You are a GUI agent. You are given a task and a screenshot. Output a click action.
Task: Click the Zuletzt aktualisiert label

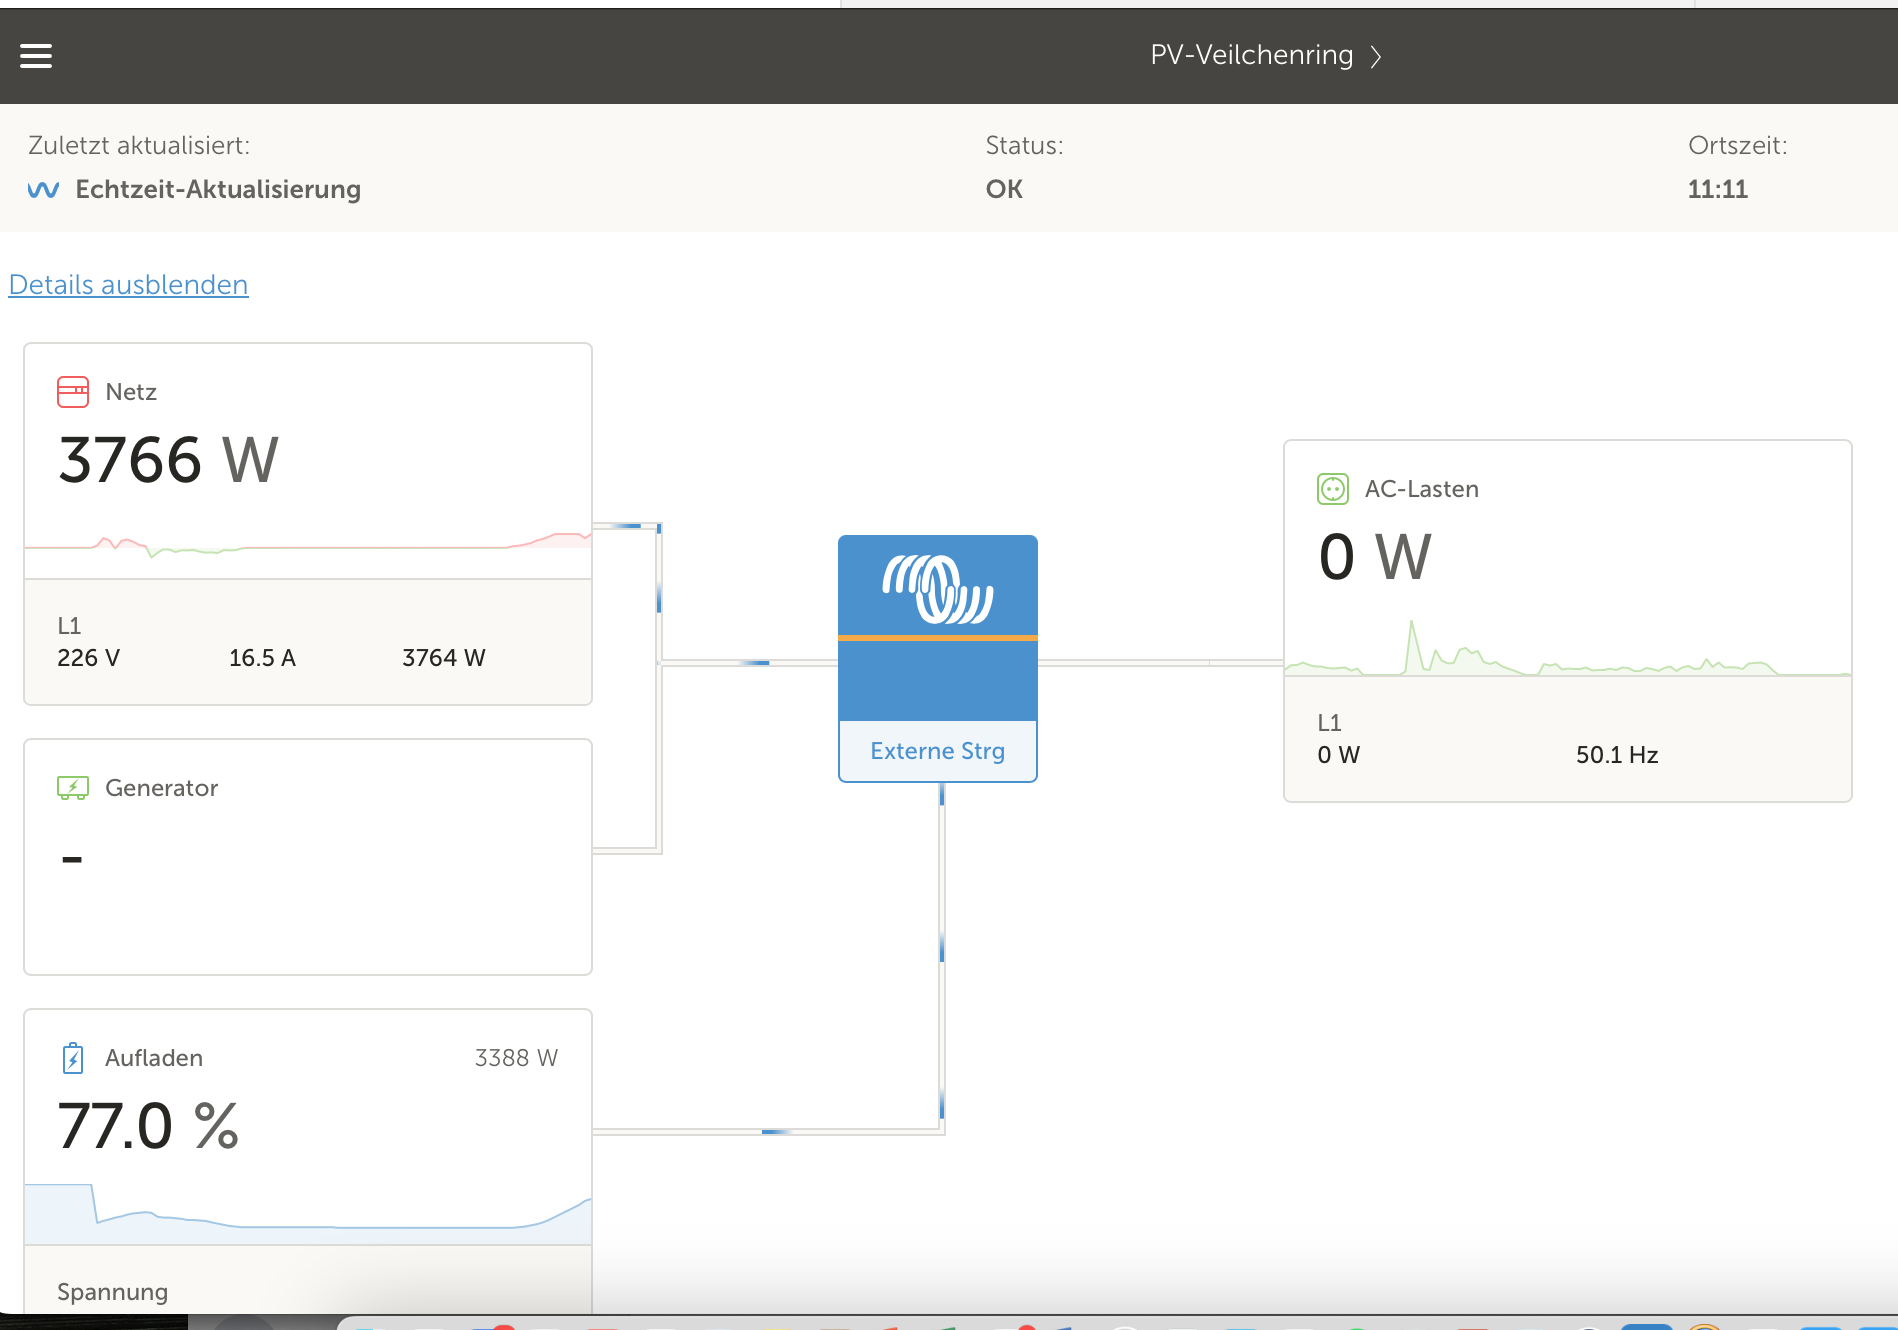(x=139, y=146)
